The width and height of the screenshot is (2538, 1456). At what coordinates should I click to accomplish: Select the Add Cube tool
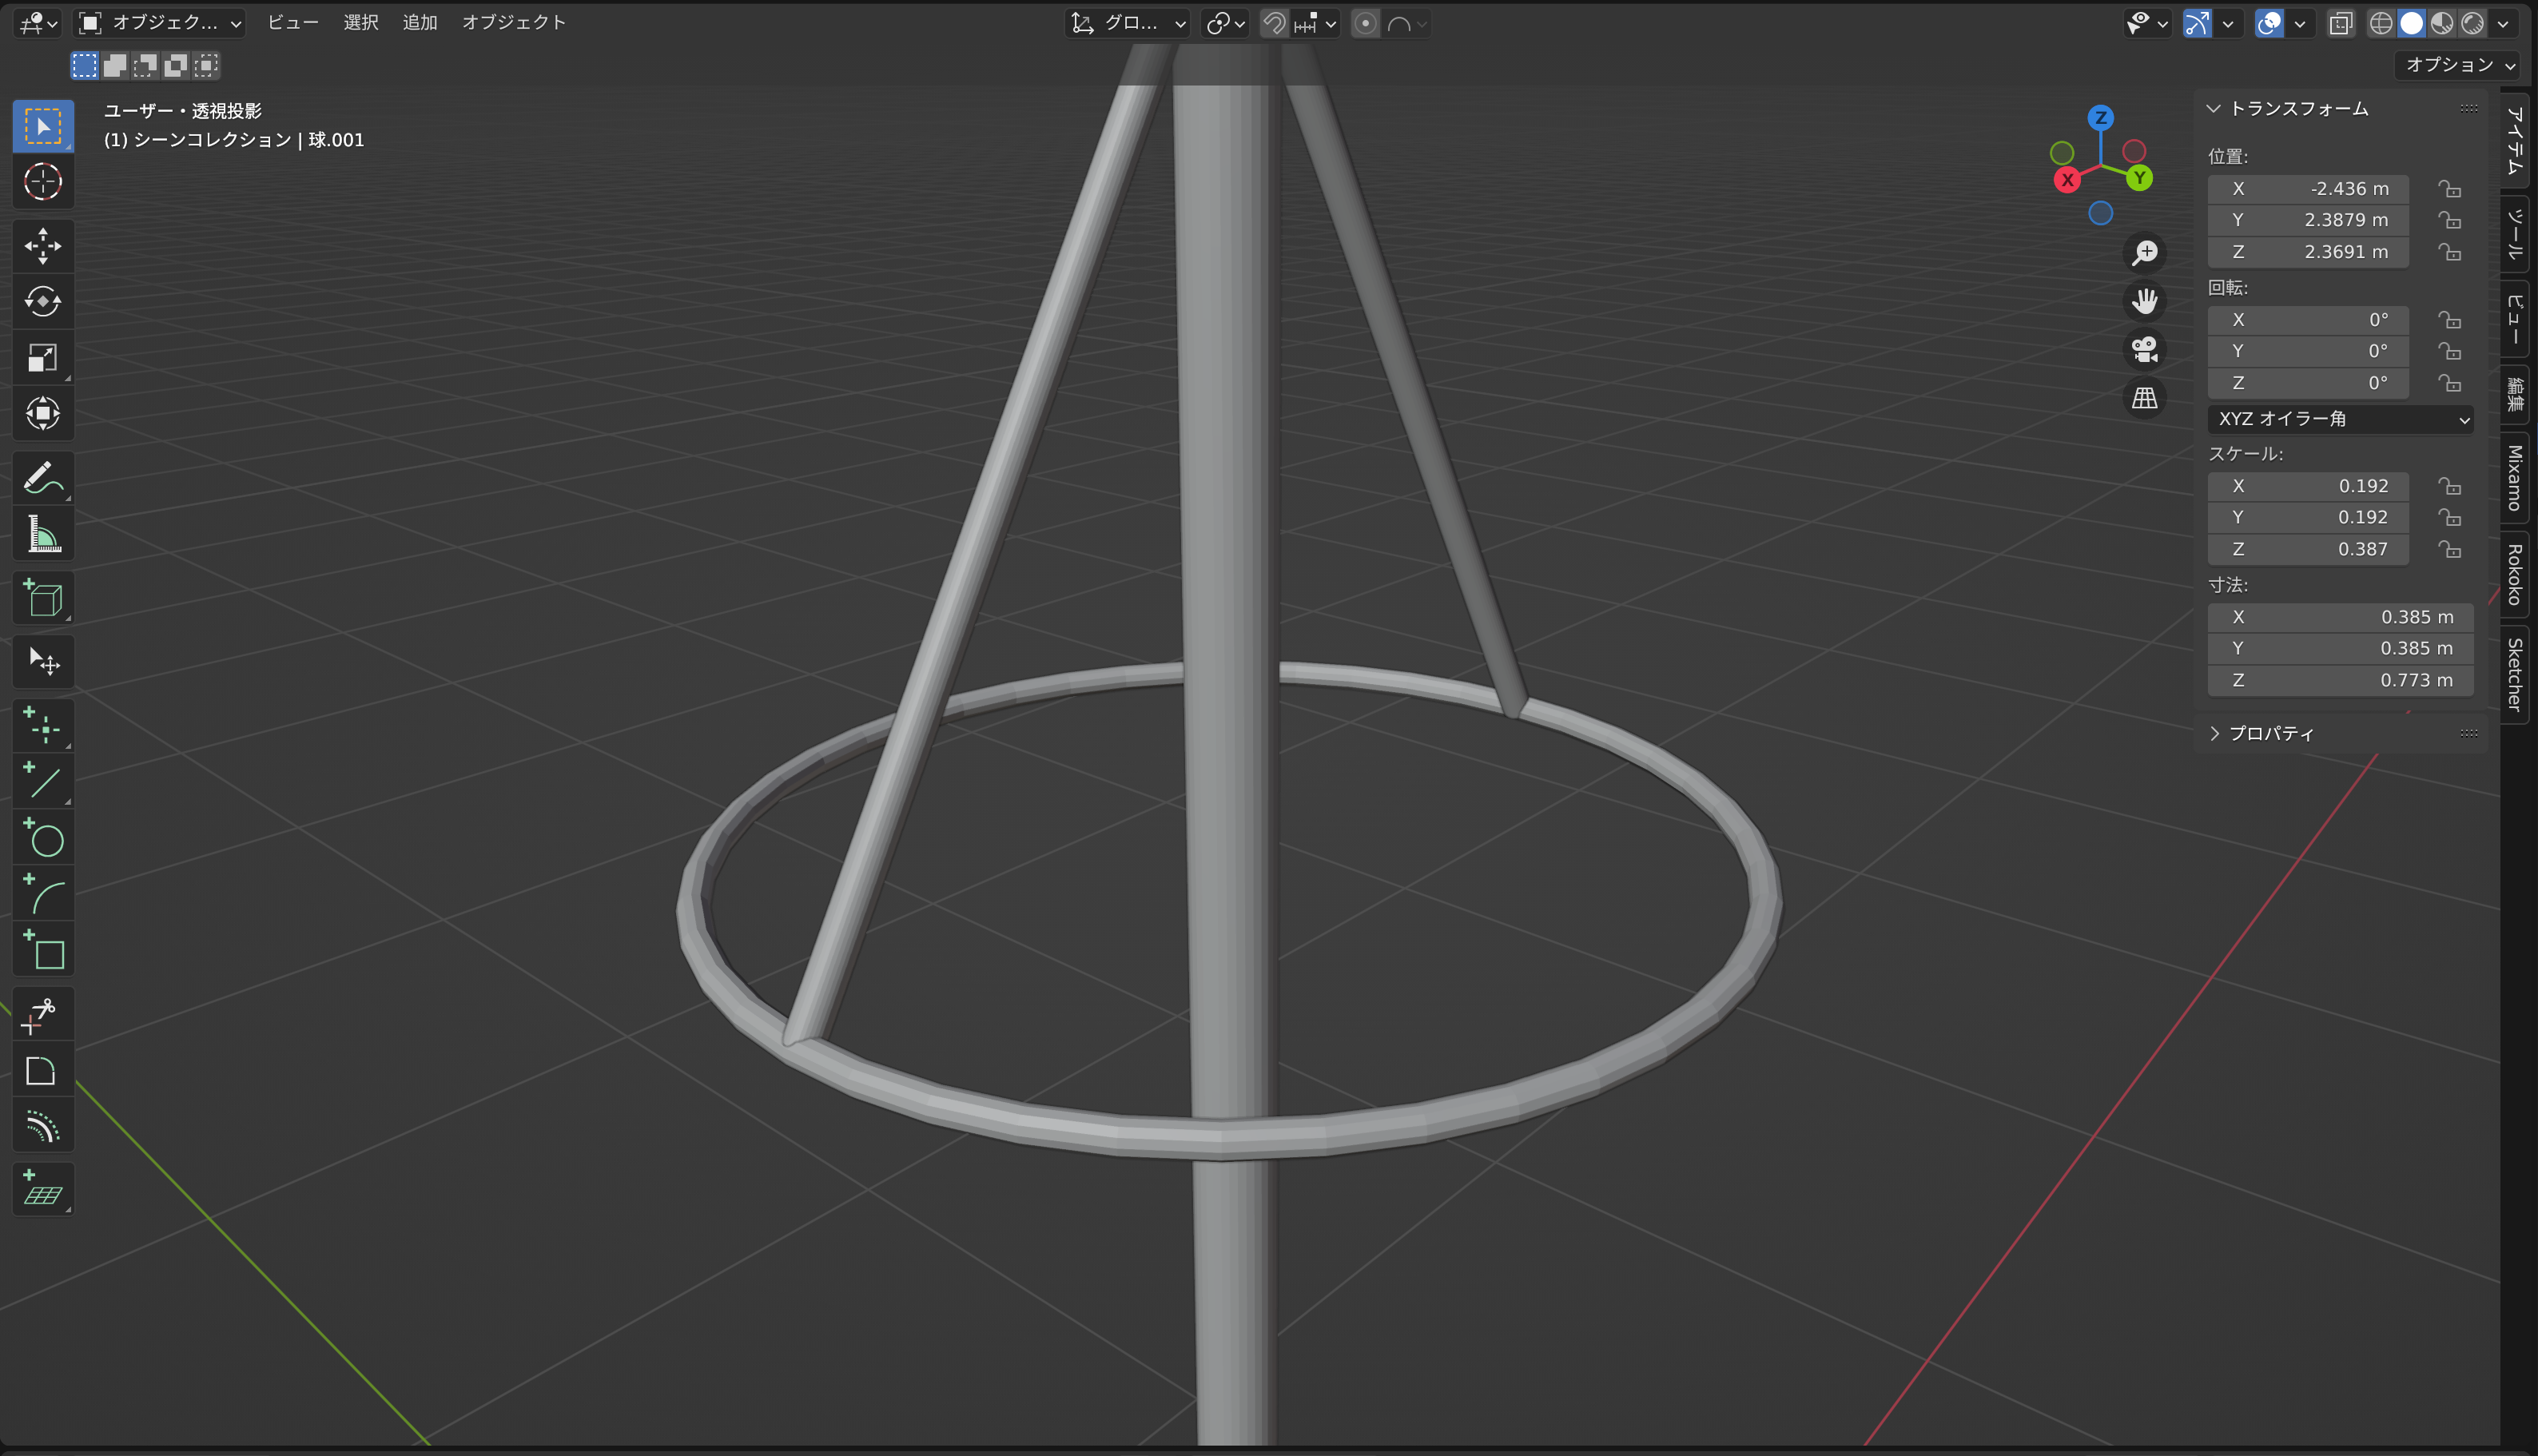tap(43, 598)
